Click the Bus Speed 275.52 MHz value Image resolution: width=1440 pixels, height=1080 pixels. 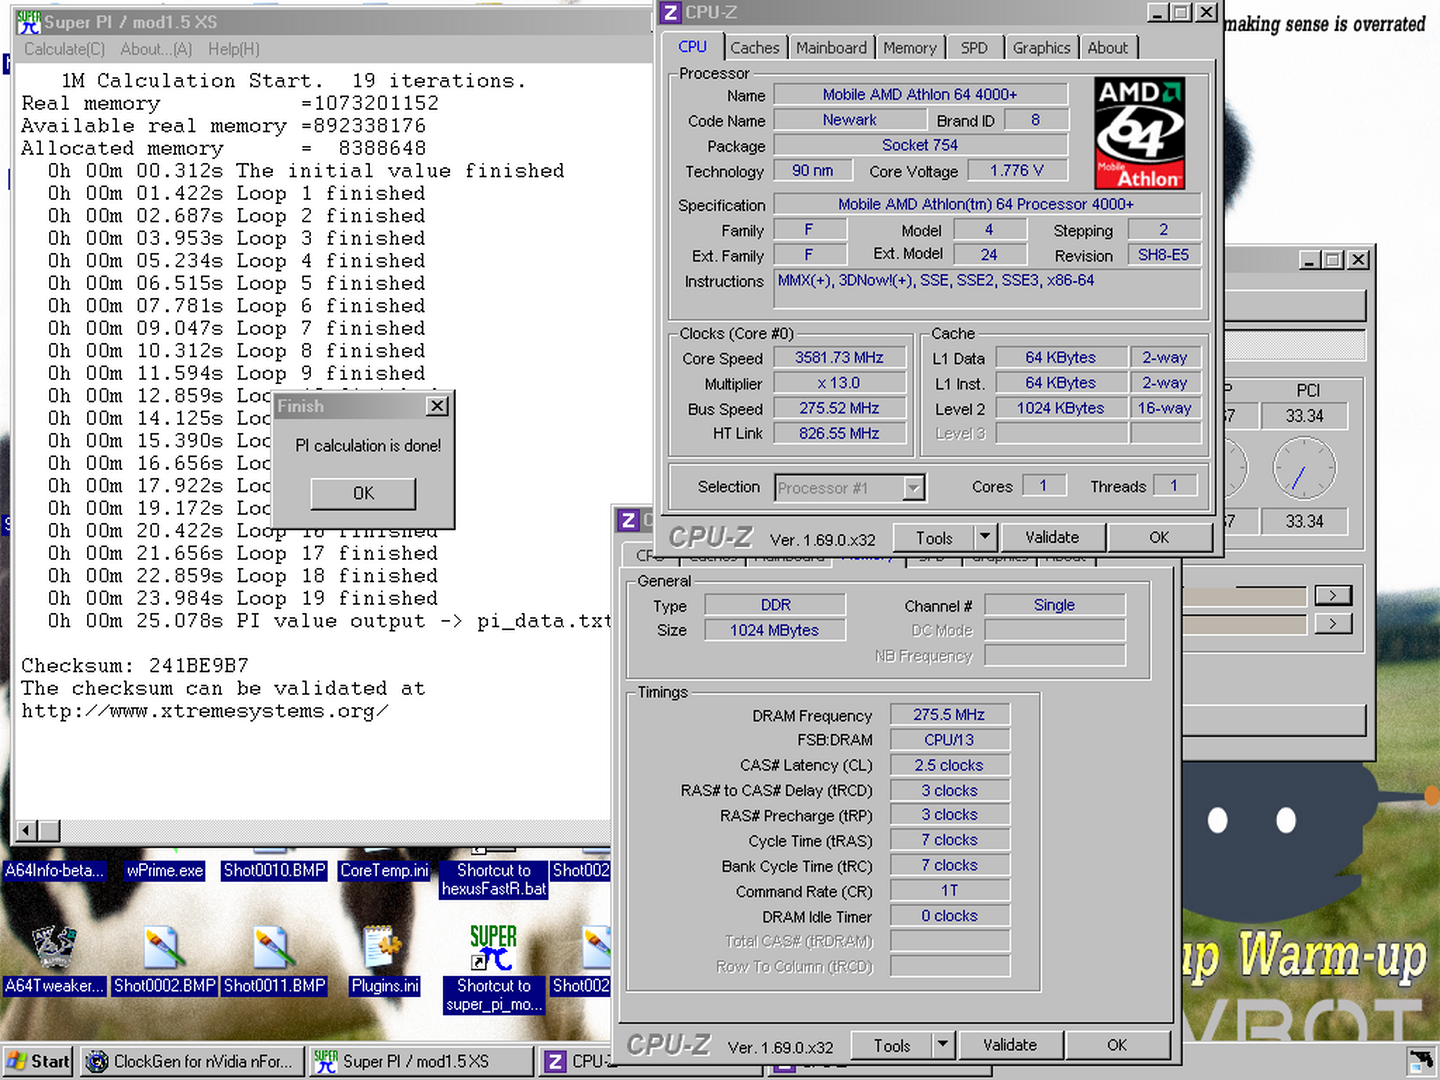click(839, 408)
